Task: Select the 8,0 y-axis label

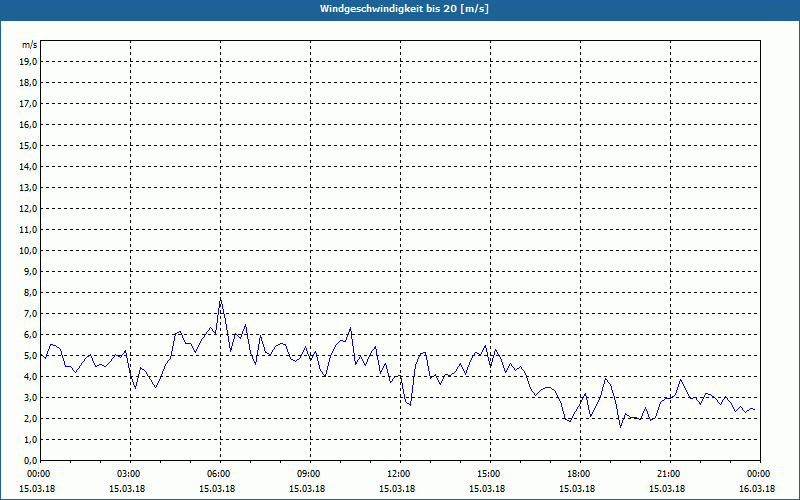Action: coord(31,292)
